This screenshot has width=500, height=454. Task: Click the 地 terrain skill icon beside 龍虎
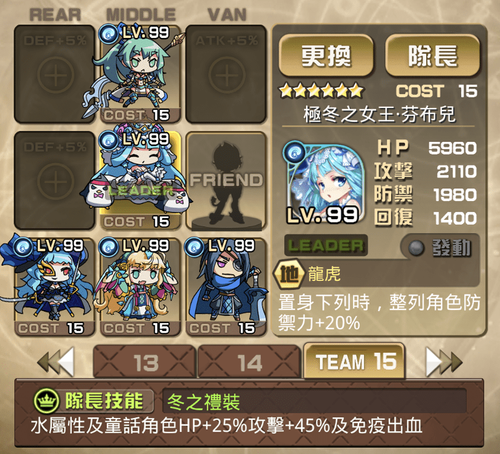(289, 274)
